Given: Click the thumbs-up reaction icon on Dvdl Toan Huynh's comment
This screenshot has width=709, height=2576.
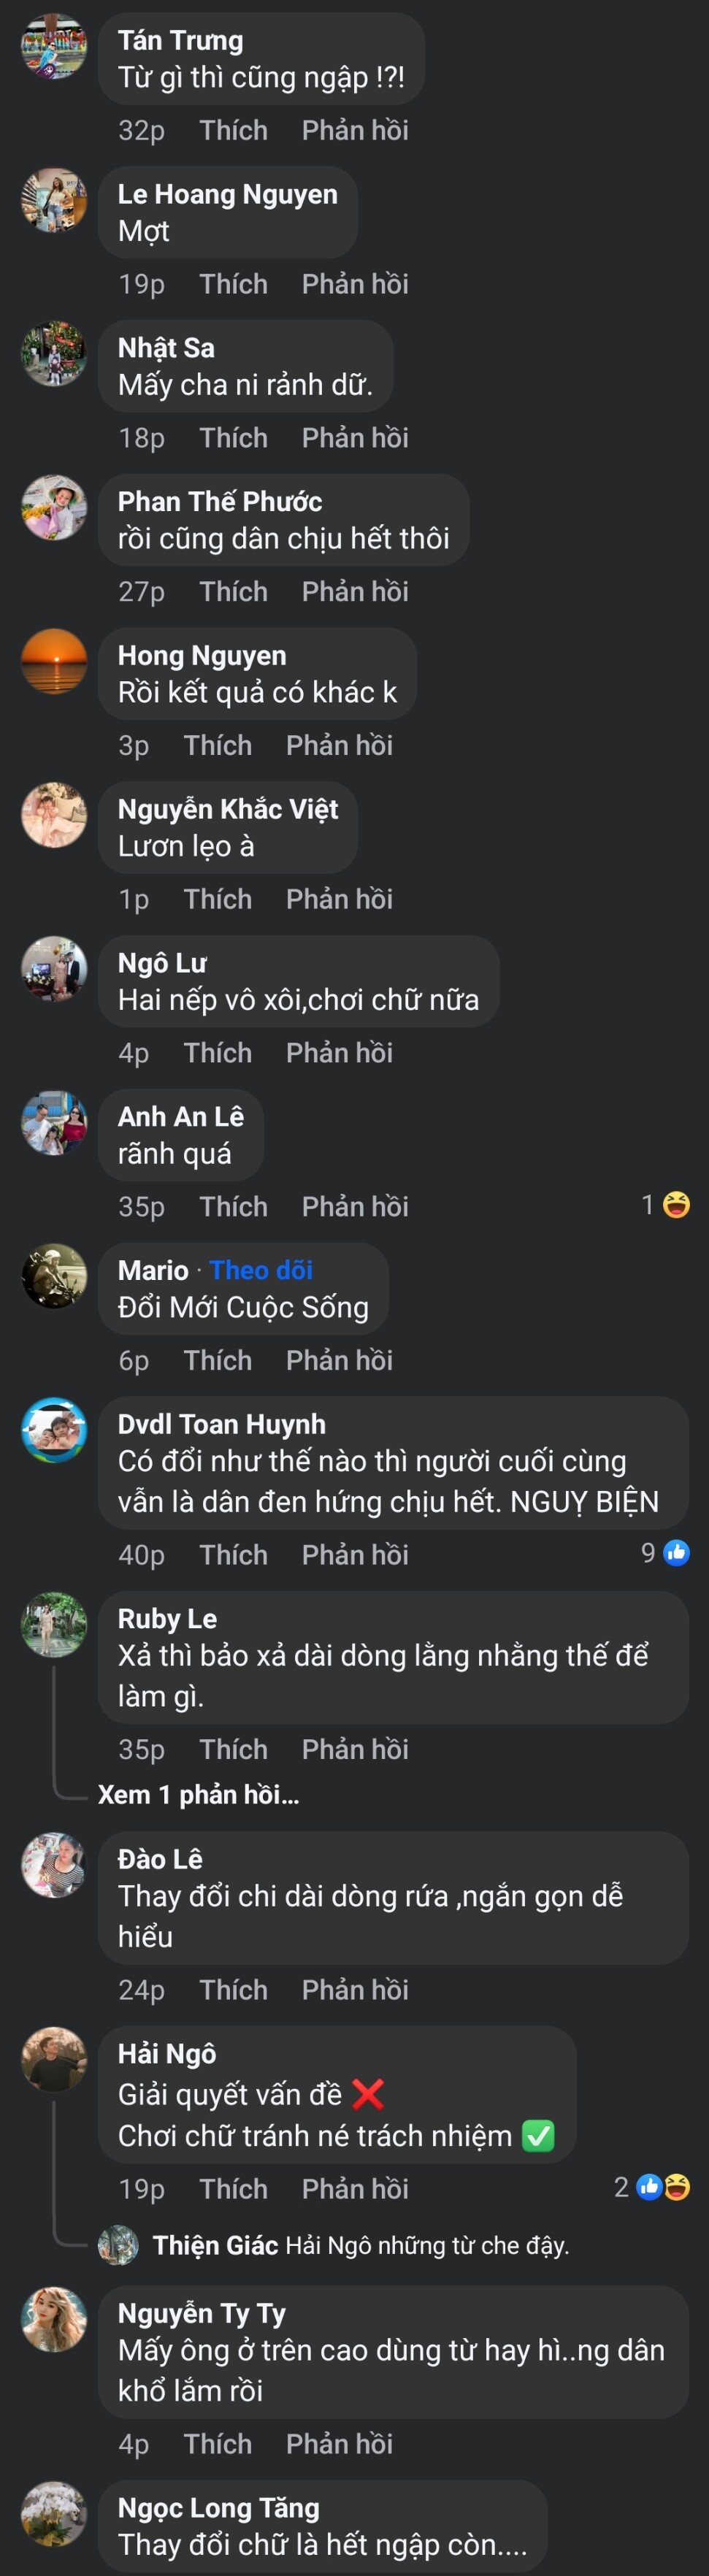Looking at the screenshot, I should tap(678, 1554).
